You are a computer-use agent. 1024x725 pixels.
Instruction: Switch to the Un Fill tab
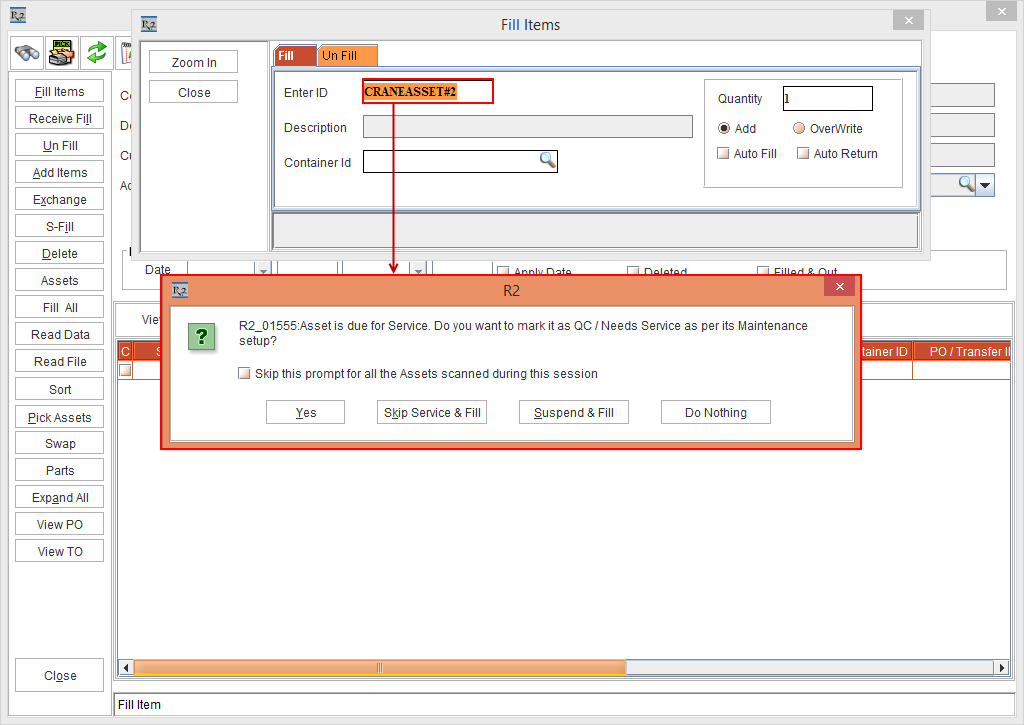(347, 56)
